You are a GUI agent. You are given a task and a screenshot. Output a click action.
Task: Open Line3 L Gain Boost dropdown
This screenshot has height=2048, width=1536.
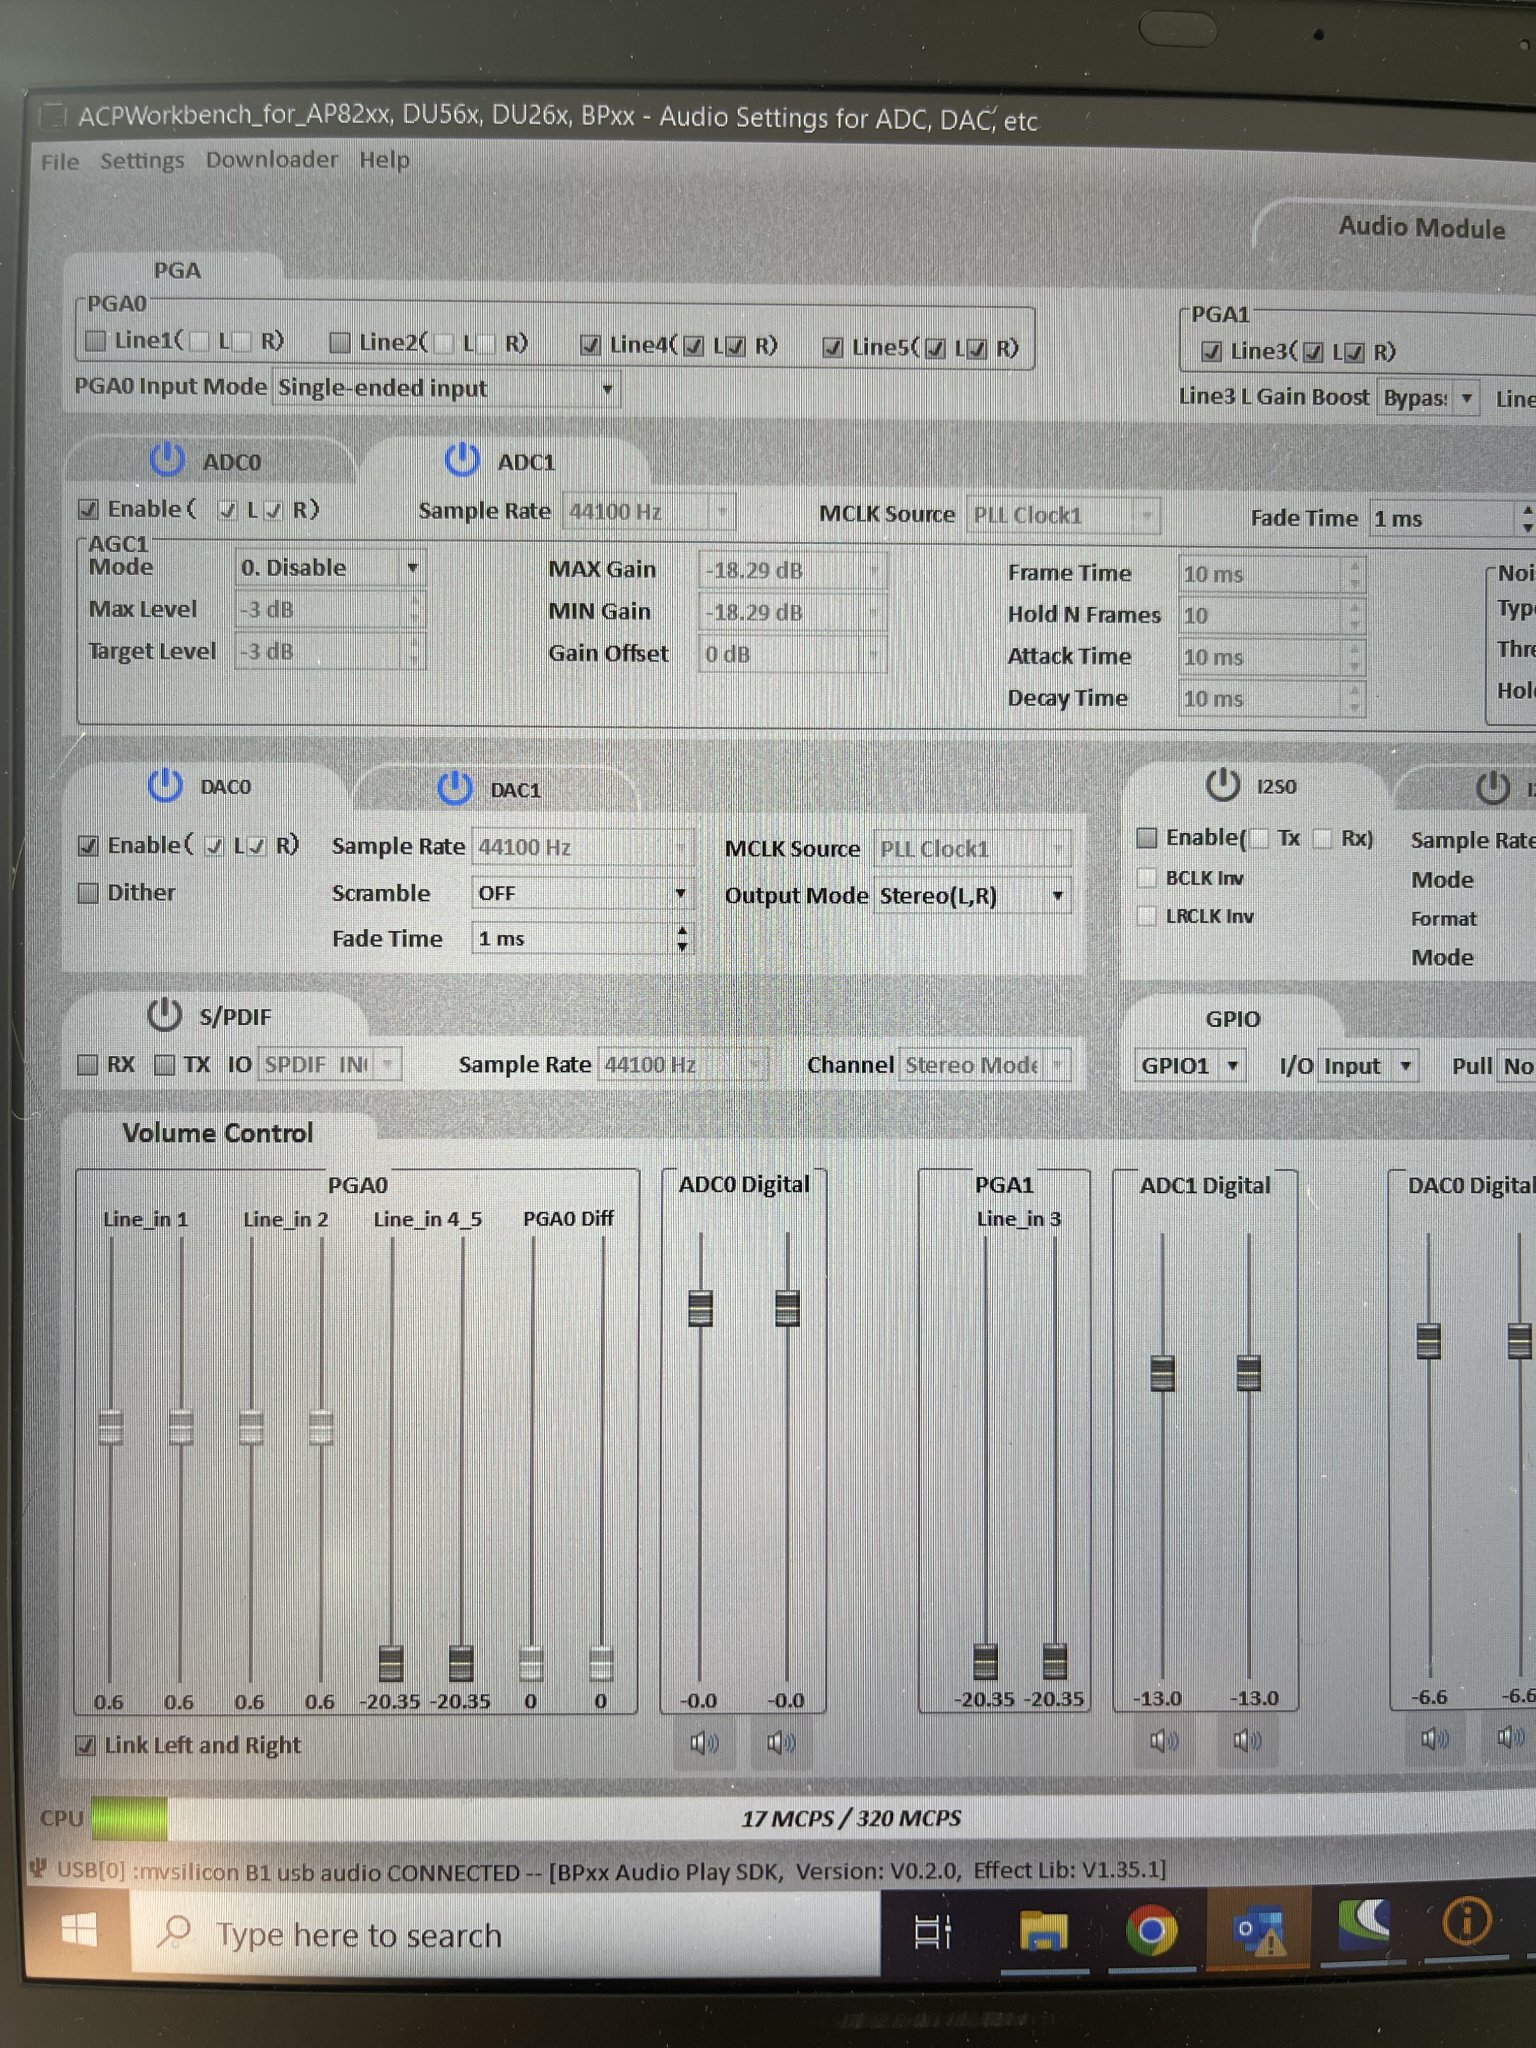[1429, 398]
